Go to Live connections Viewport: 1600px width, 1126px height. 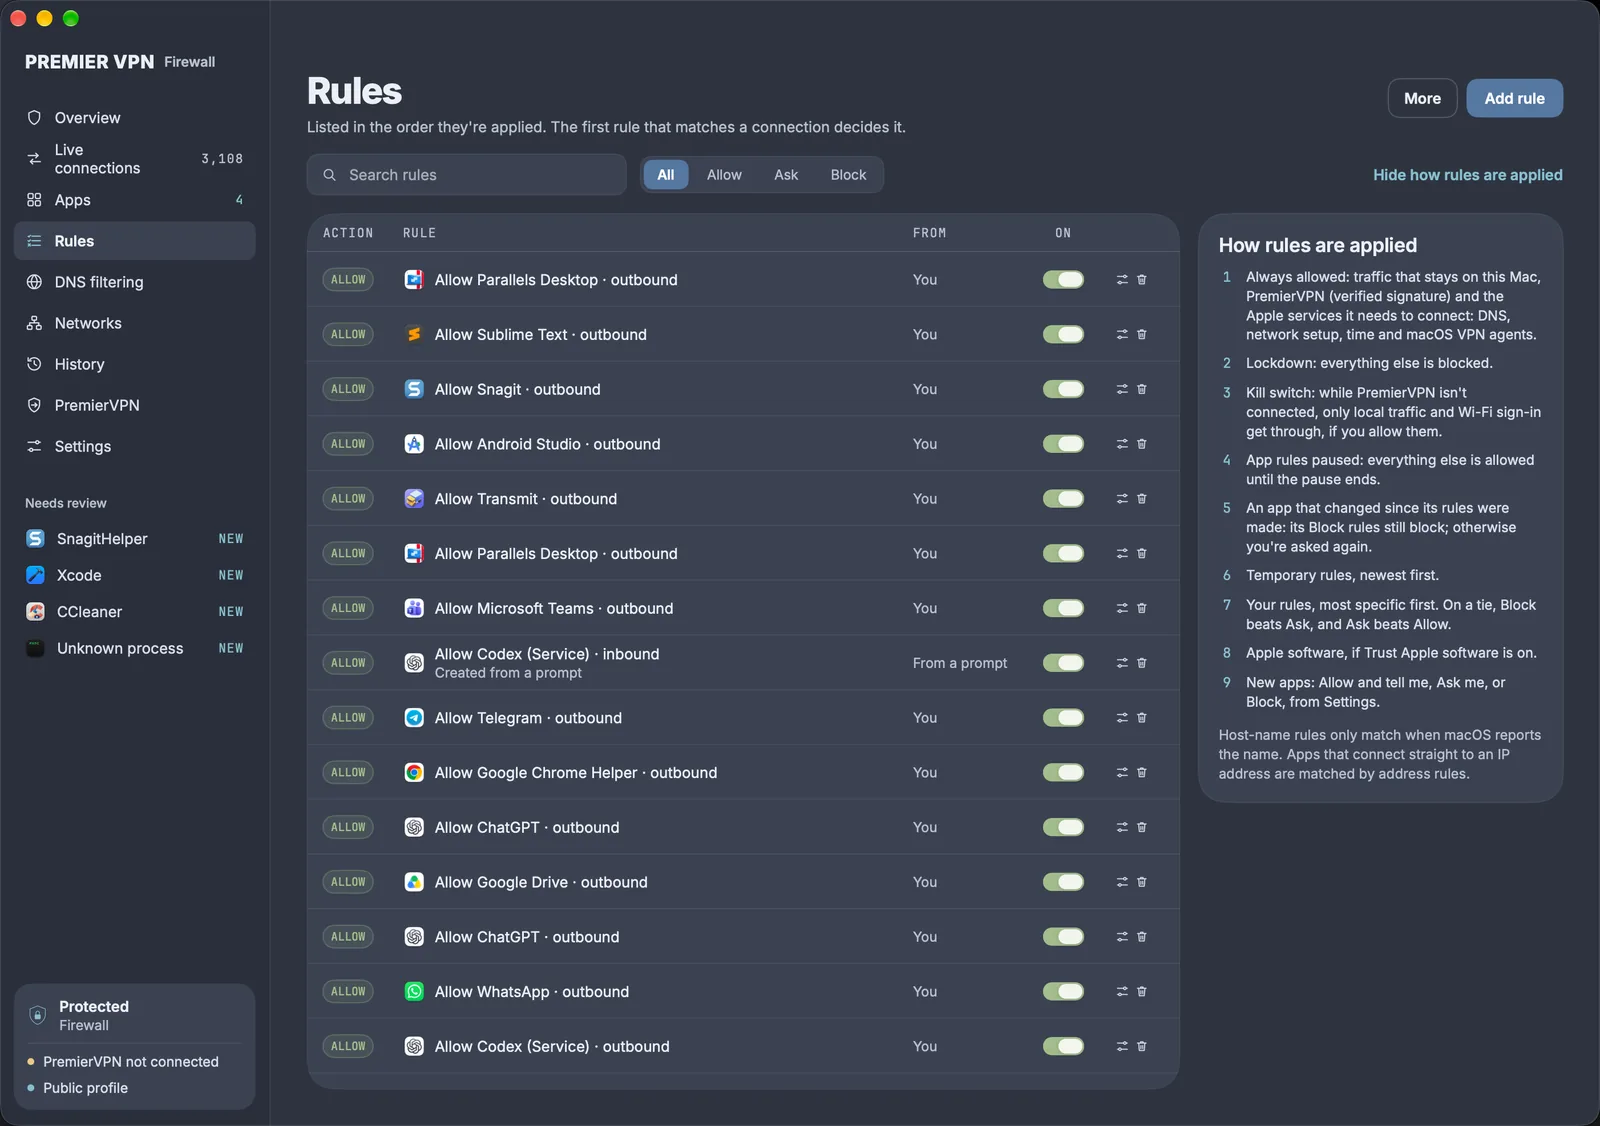point(135,159)
